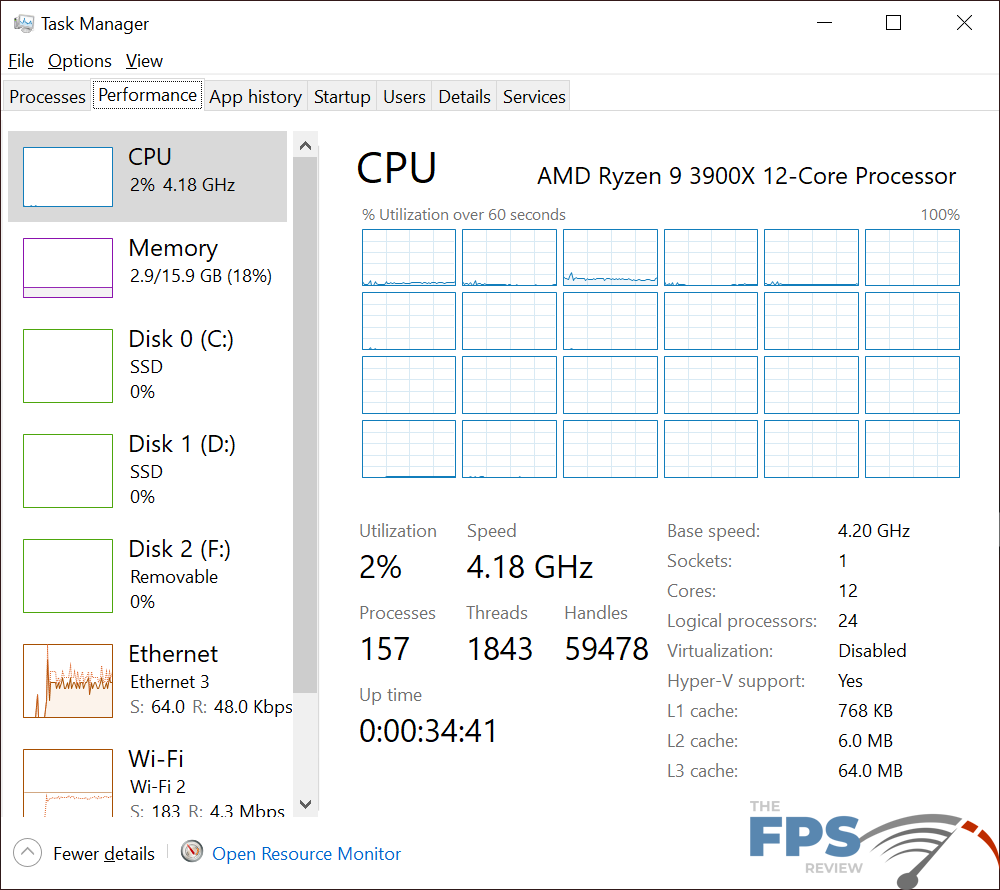Click the third processor graph in top row
The width and height of the screenshot is (1000, 890).
coord(610,258)
